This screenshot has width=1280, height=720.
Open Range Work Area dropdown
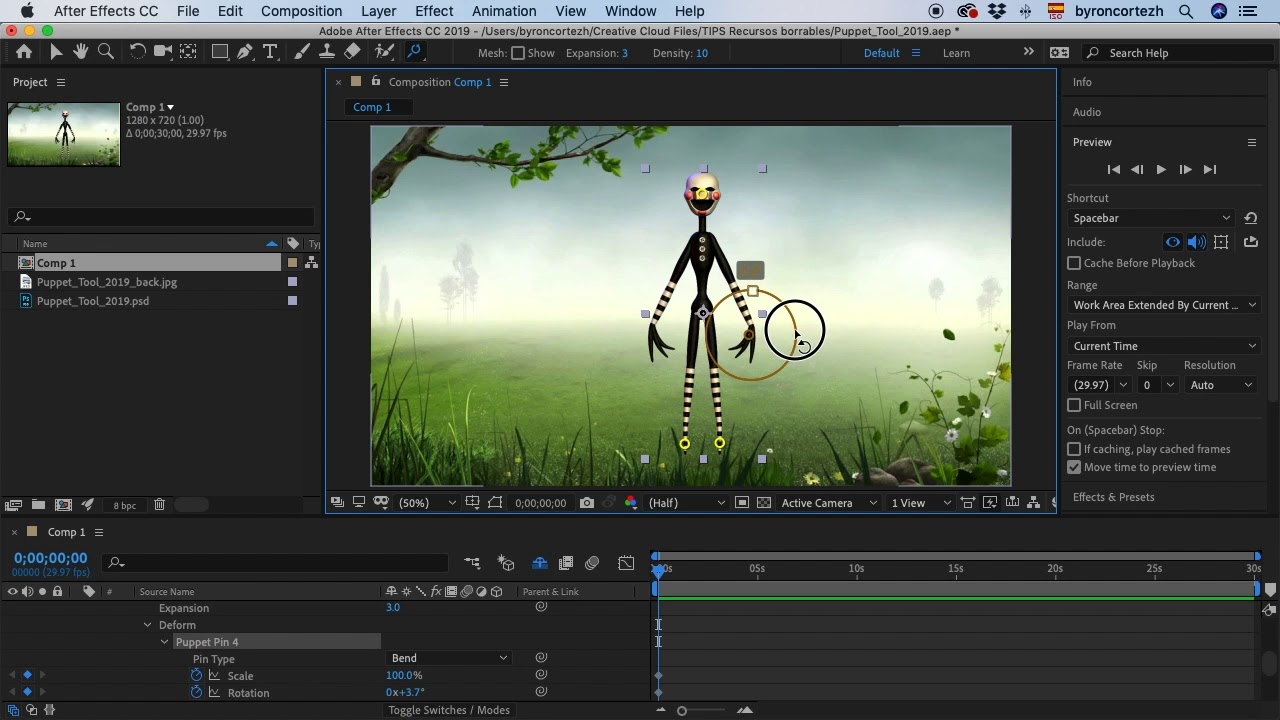(1164, 305)
